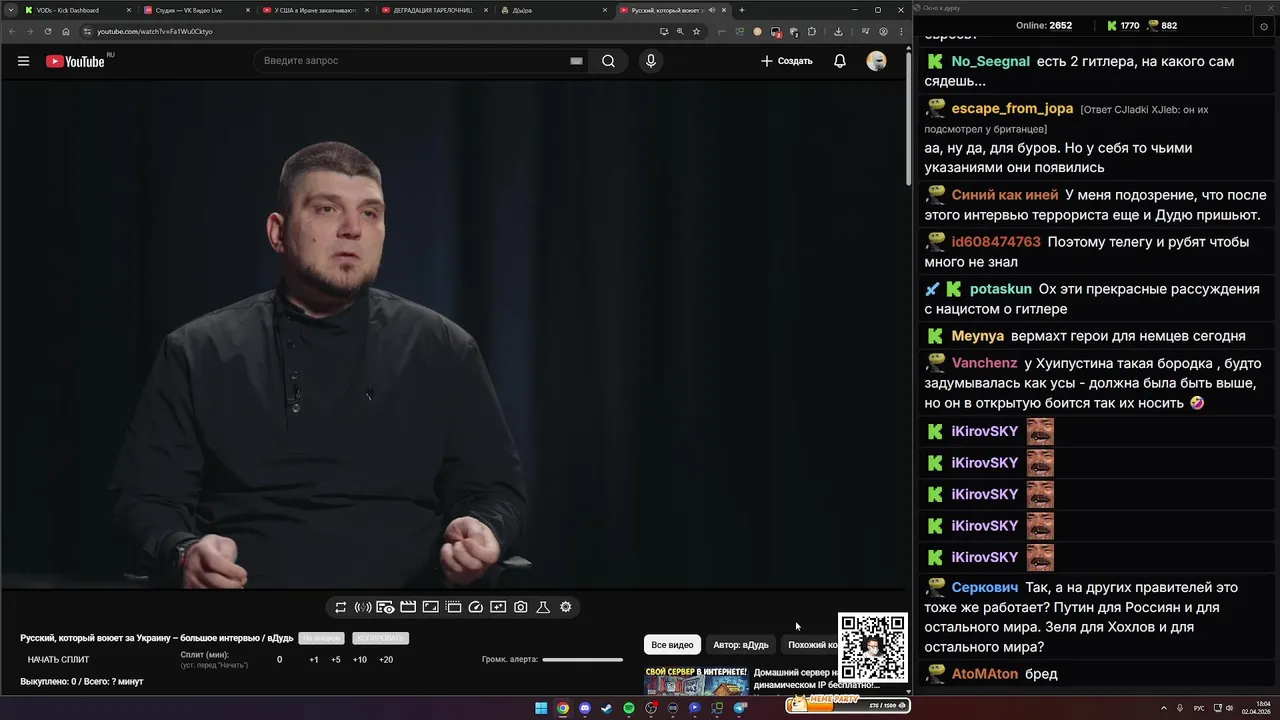The height and width of the screenshot is (720, 1280).
Task: Add +20 minutes to split
Action: tap(386, 660)
